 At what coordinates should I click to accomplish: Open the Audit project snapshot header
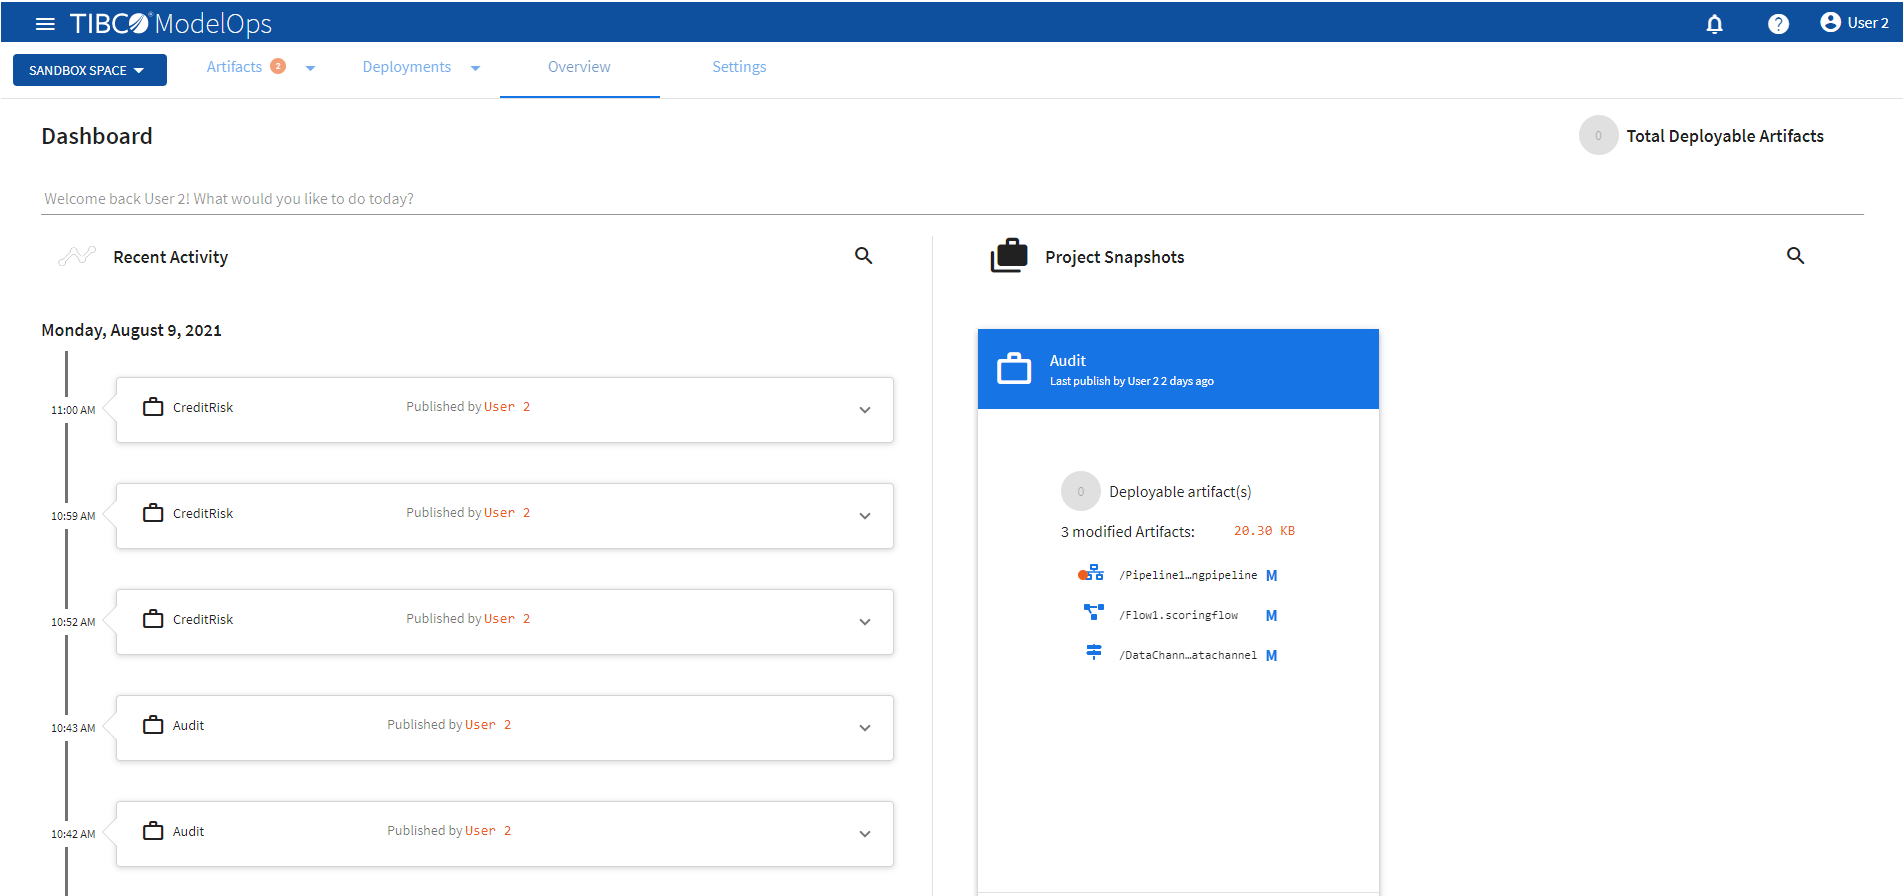click(1178, 369)
